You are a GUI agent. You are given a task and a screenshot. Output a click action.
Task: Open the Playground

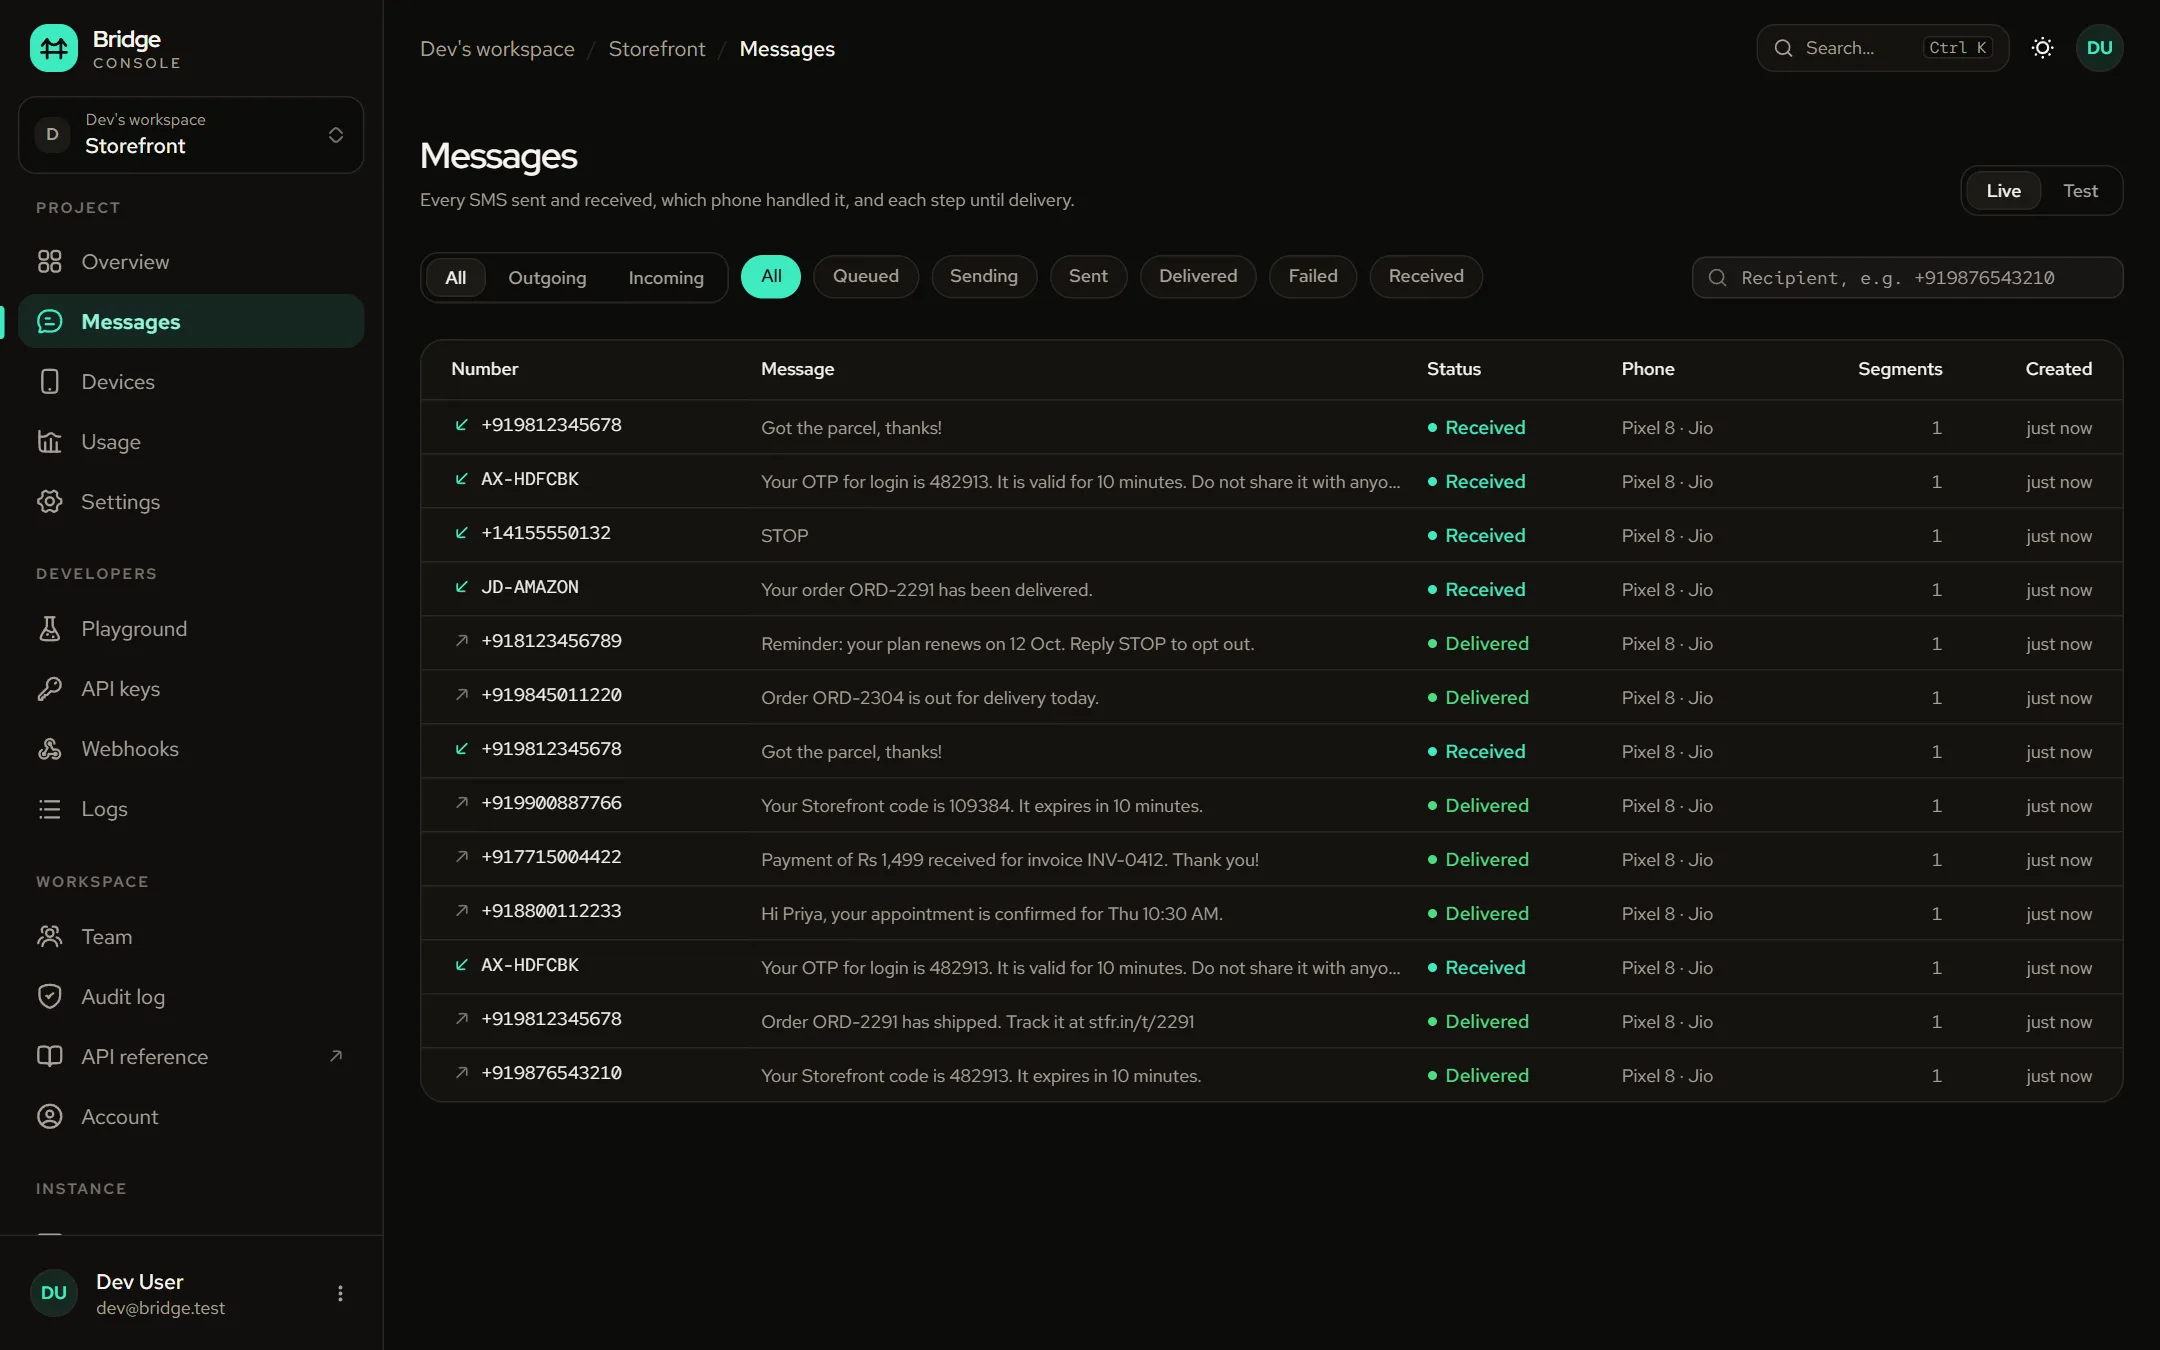tap(190, 629)
